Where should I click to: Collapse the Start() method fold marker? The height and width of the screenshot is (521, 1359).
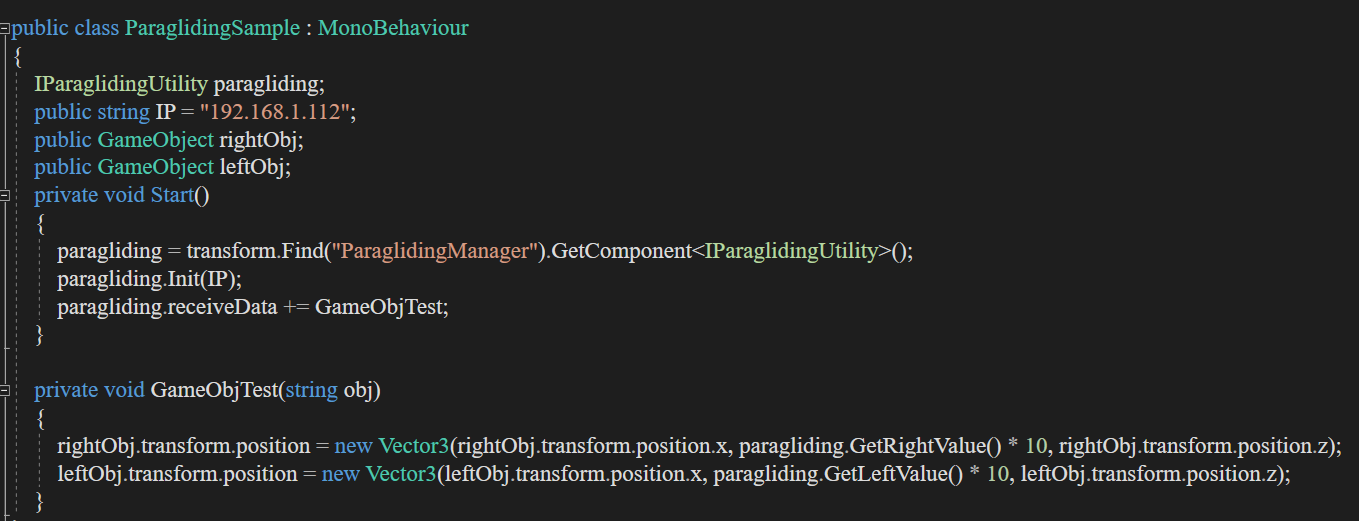pyautogui.click(x=5, y=194)
